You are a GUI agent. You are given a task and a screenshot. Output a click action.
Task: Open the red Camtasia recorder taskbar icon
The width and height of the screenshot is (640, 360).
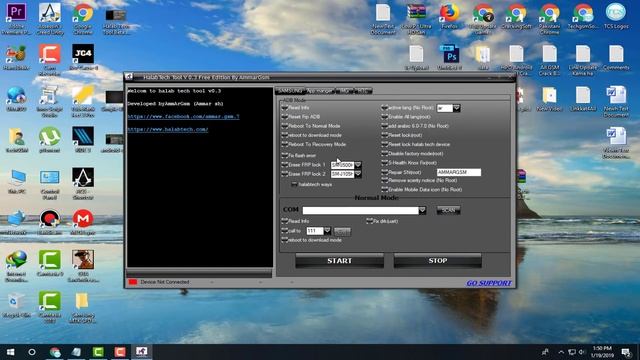(120, 352)
